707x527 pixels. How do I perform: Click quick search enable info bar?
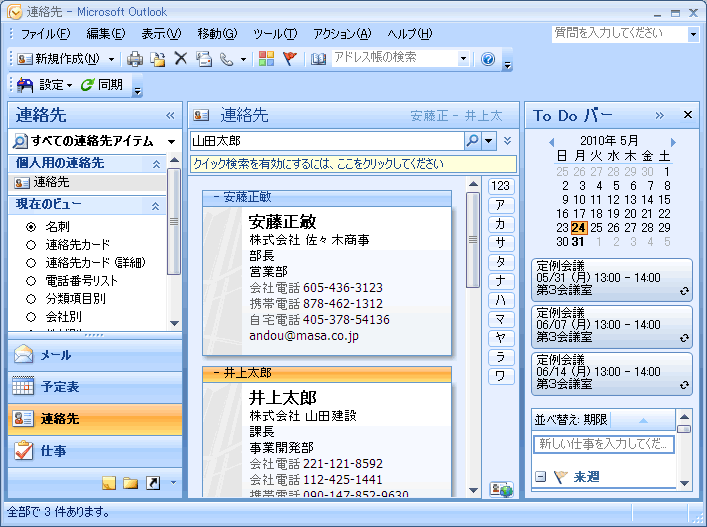354,164
